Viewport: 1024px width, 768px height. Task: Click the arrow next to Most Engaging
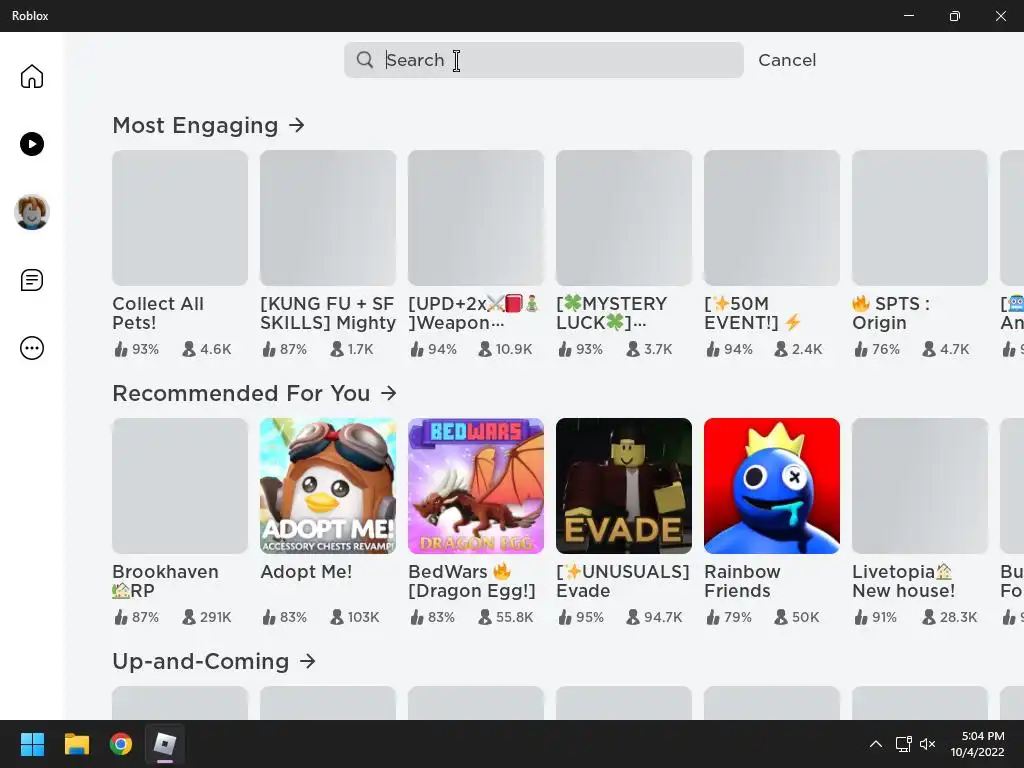pos(296,125)
